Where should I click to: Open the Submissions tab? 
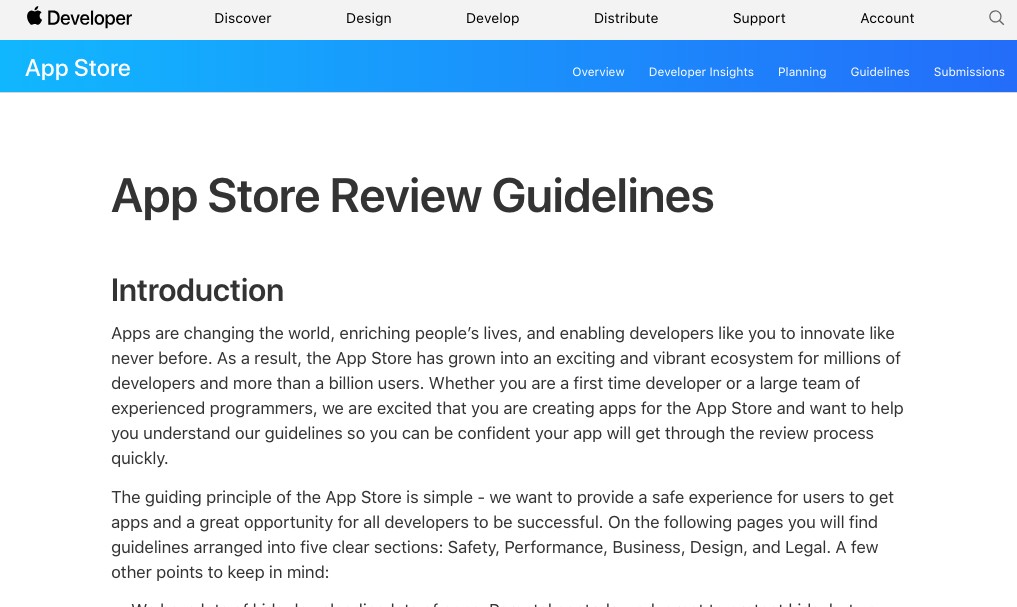click(x=969, y=72)
